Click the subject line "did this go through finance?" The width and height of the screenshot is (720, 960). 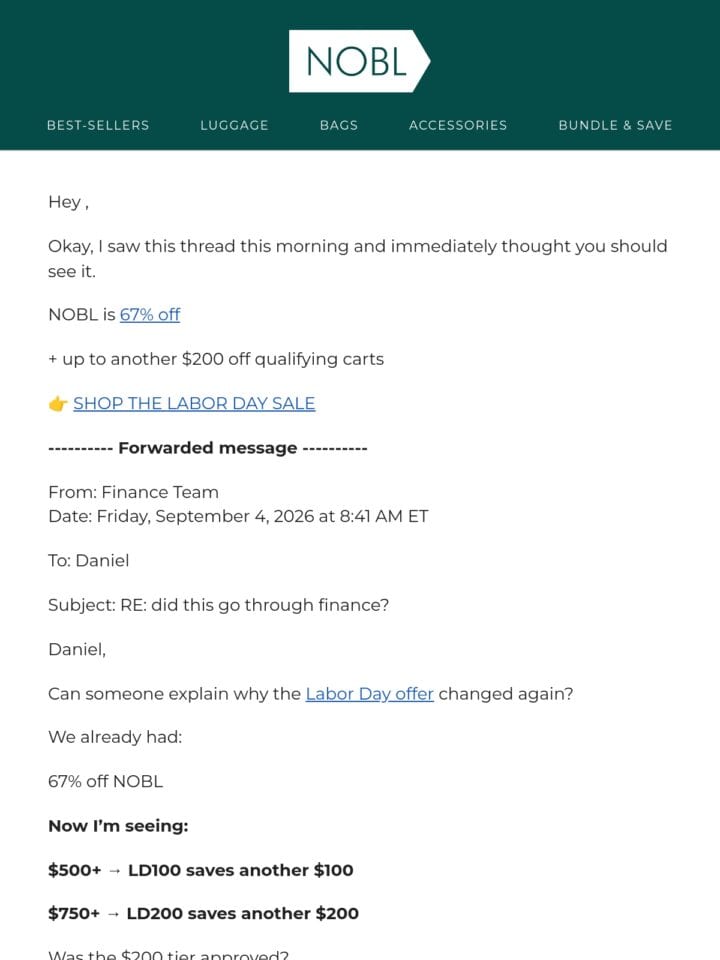[x=219, y=605]
